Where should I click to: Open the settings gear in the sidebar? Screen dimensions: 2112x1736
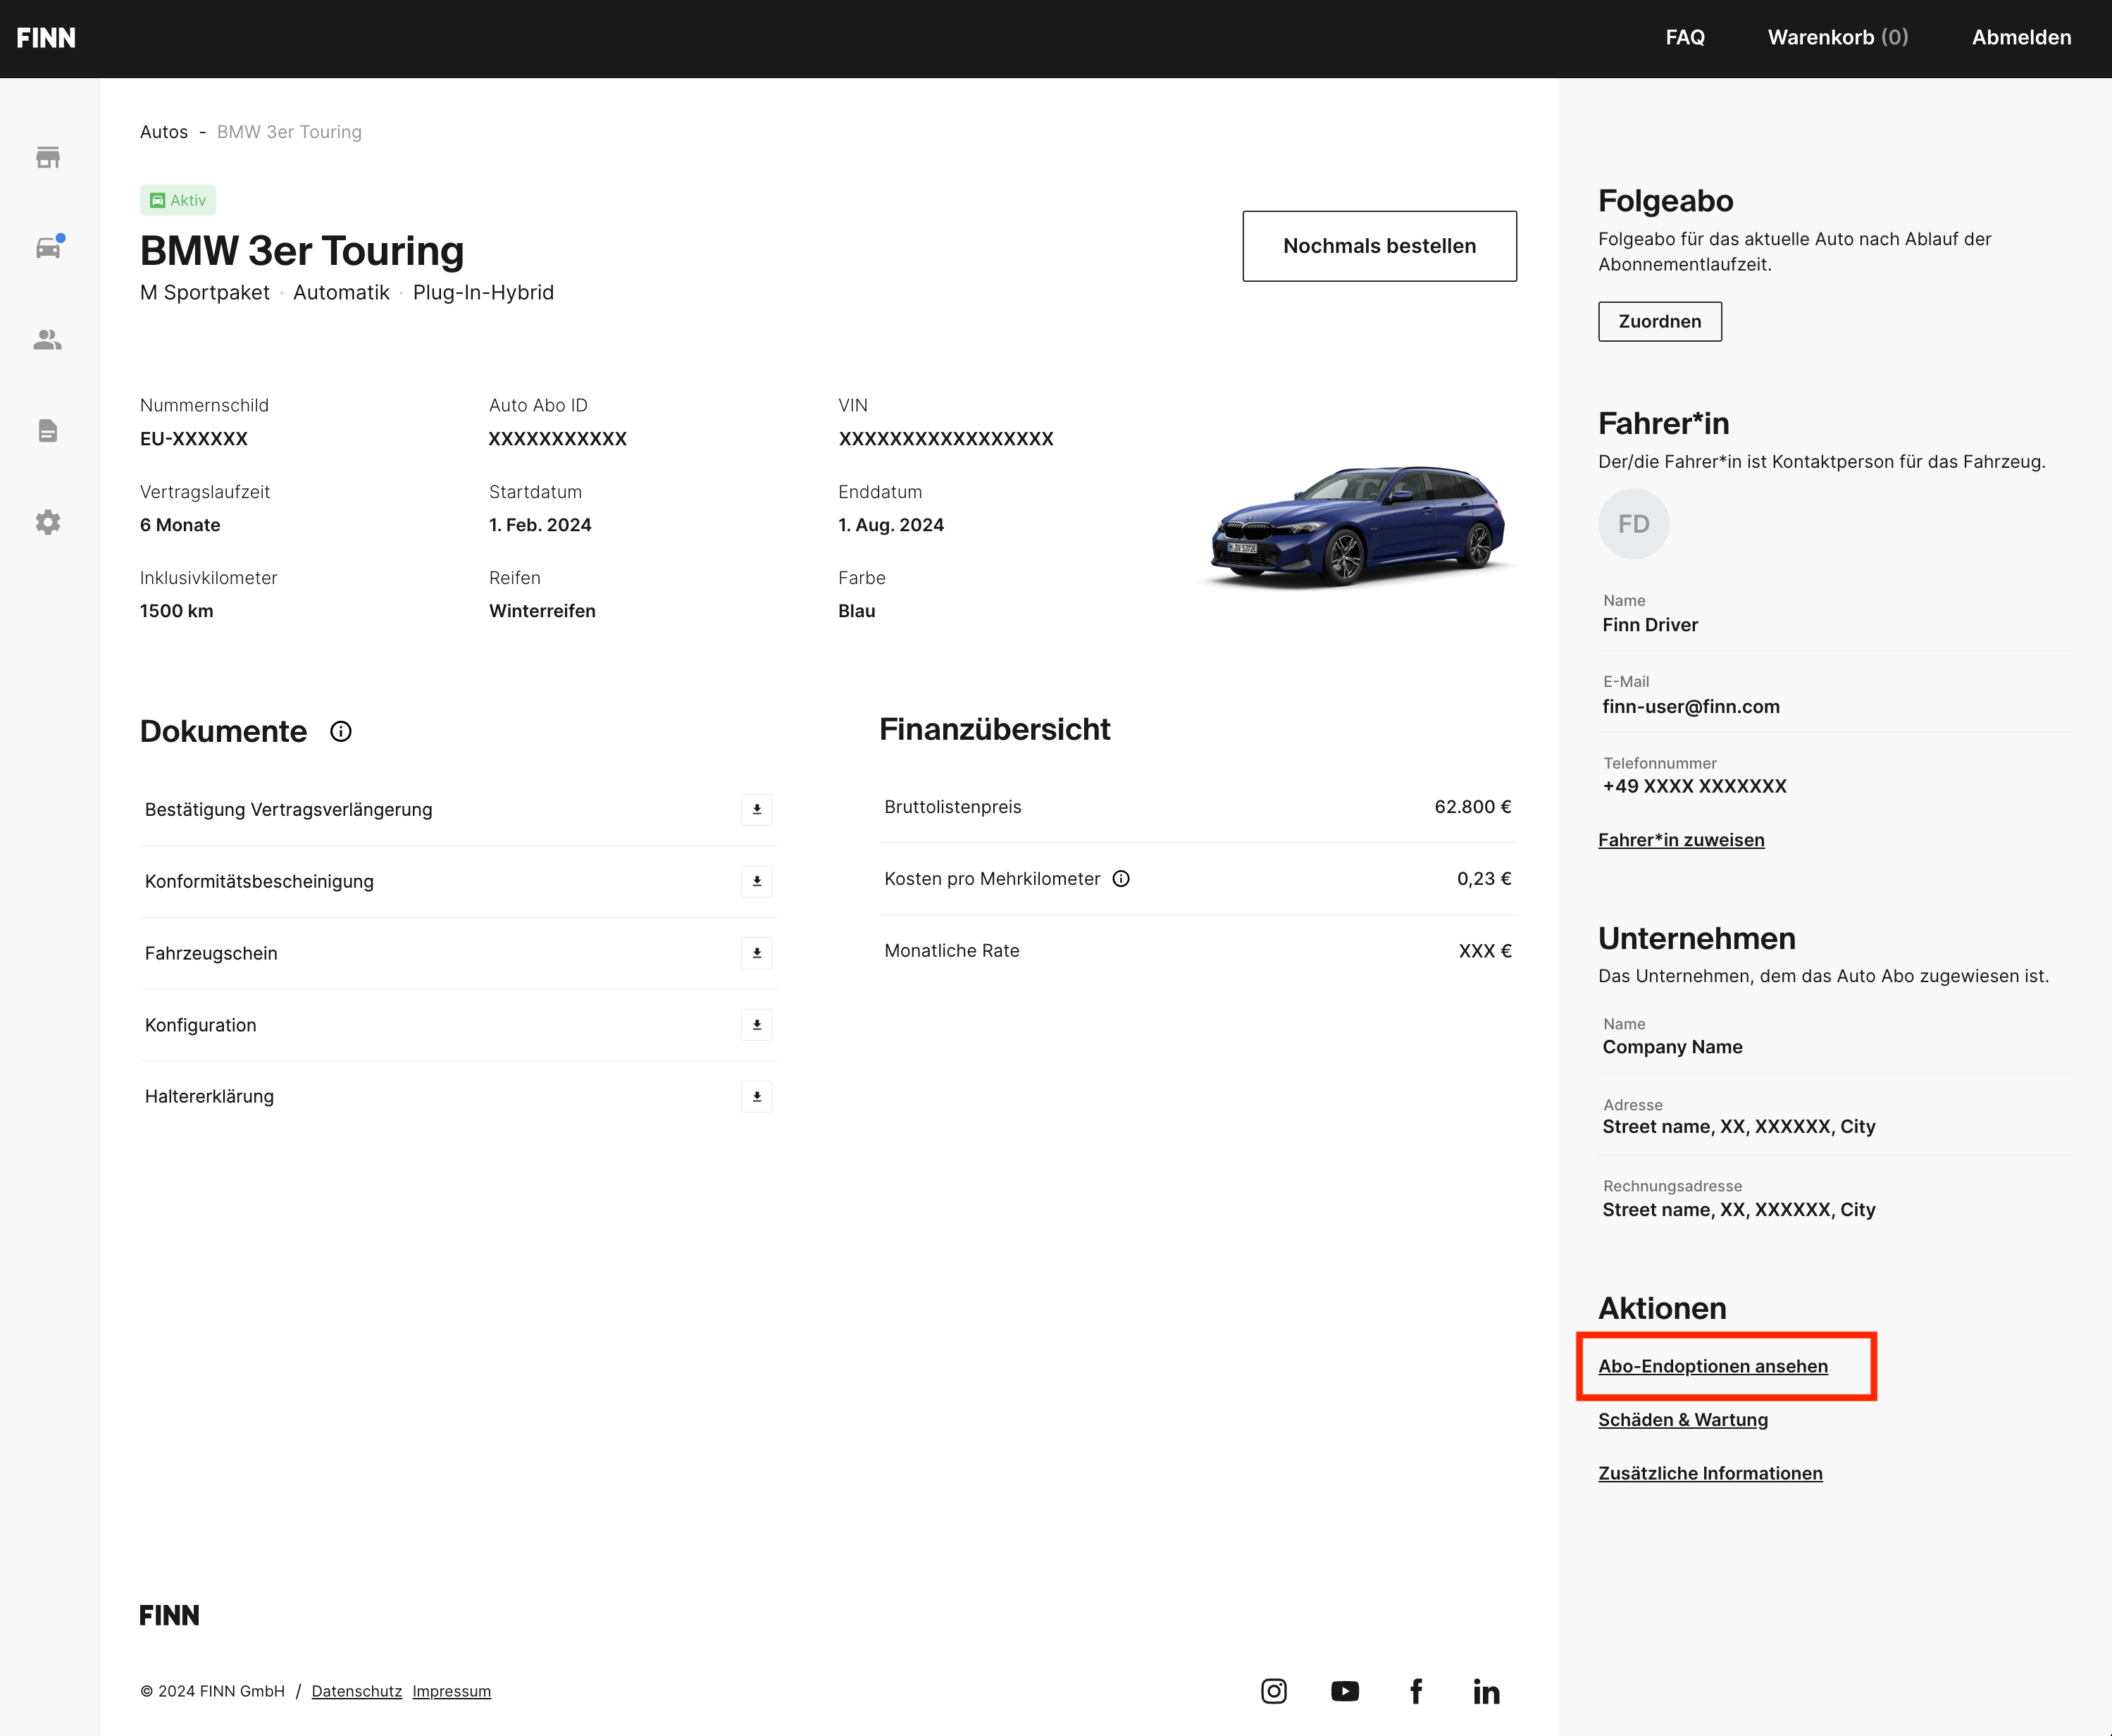[48, 522]
